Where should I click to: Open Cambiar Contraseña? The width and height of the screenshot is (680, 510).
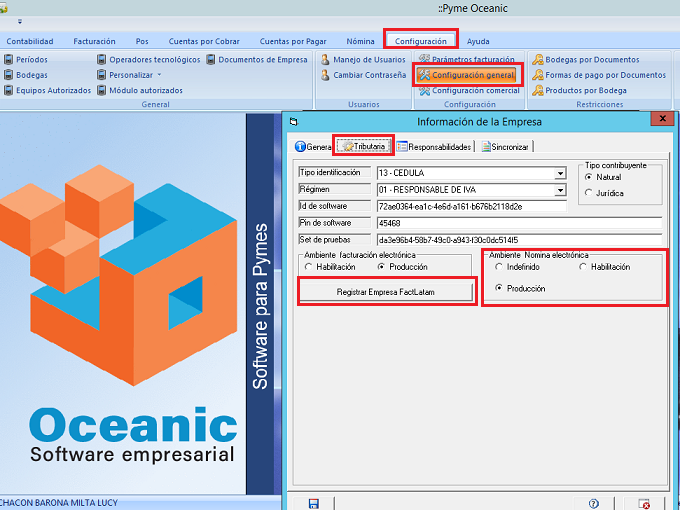(363, 75)
